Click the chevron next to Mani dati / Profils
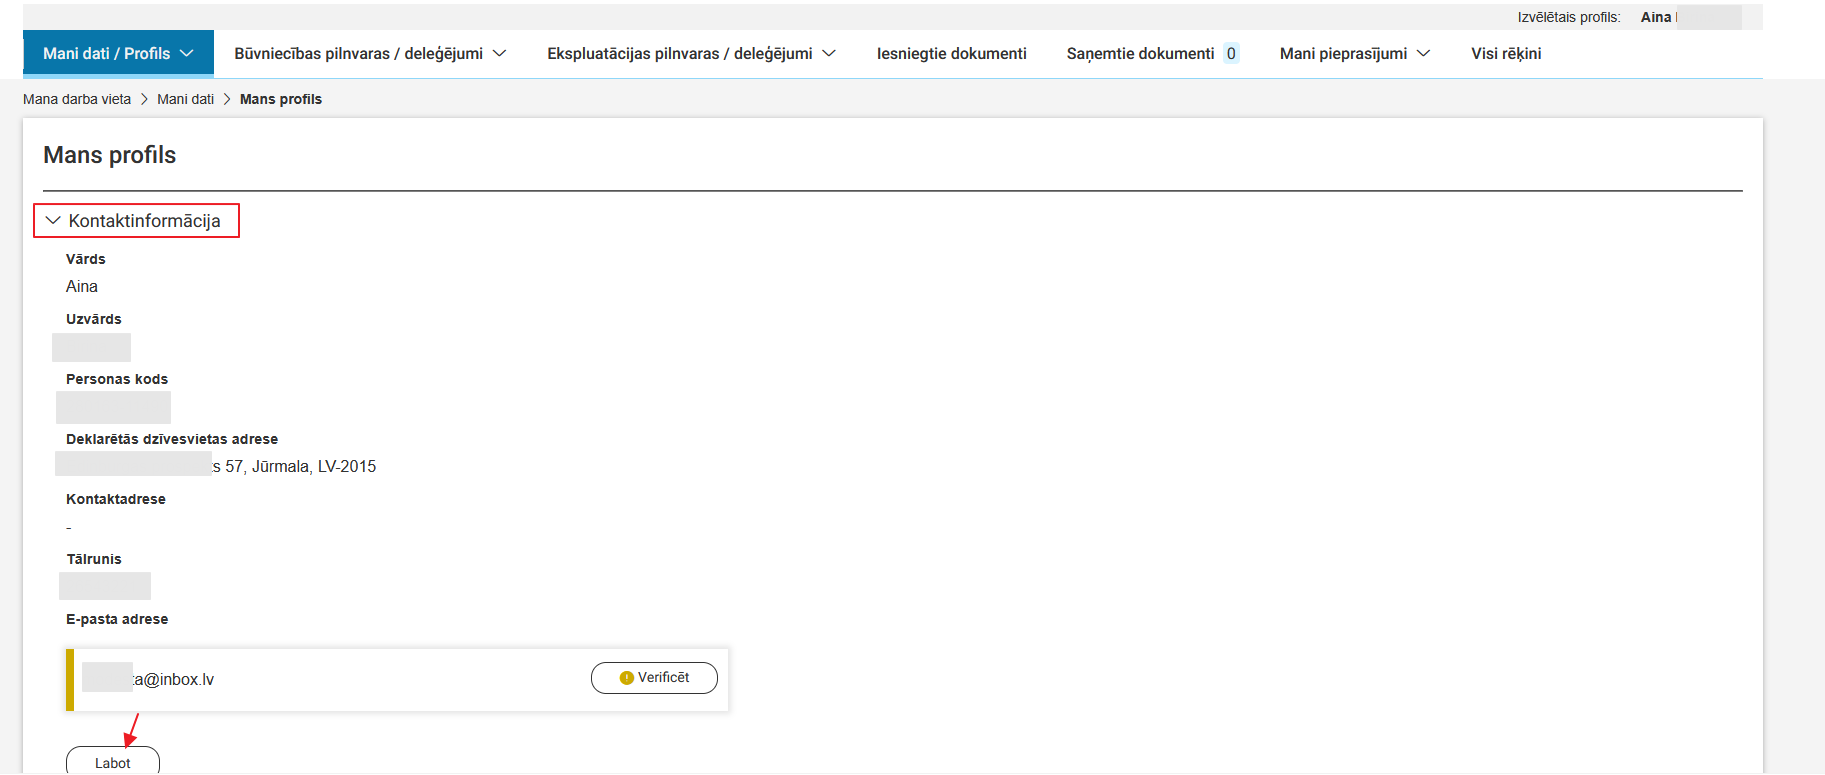 click(186, 53)
